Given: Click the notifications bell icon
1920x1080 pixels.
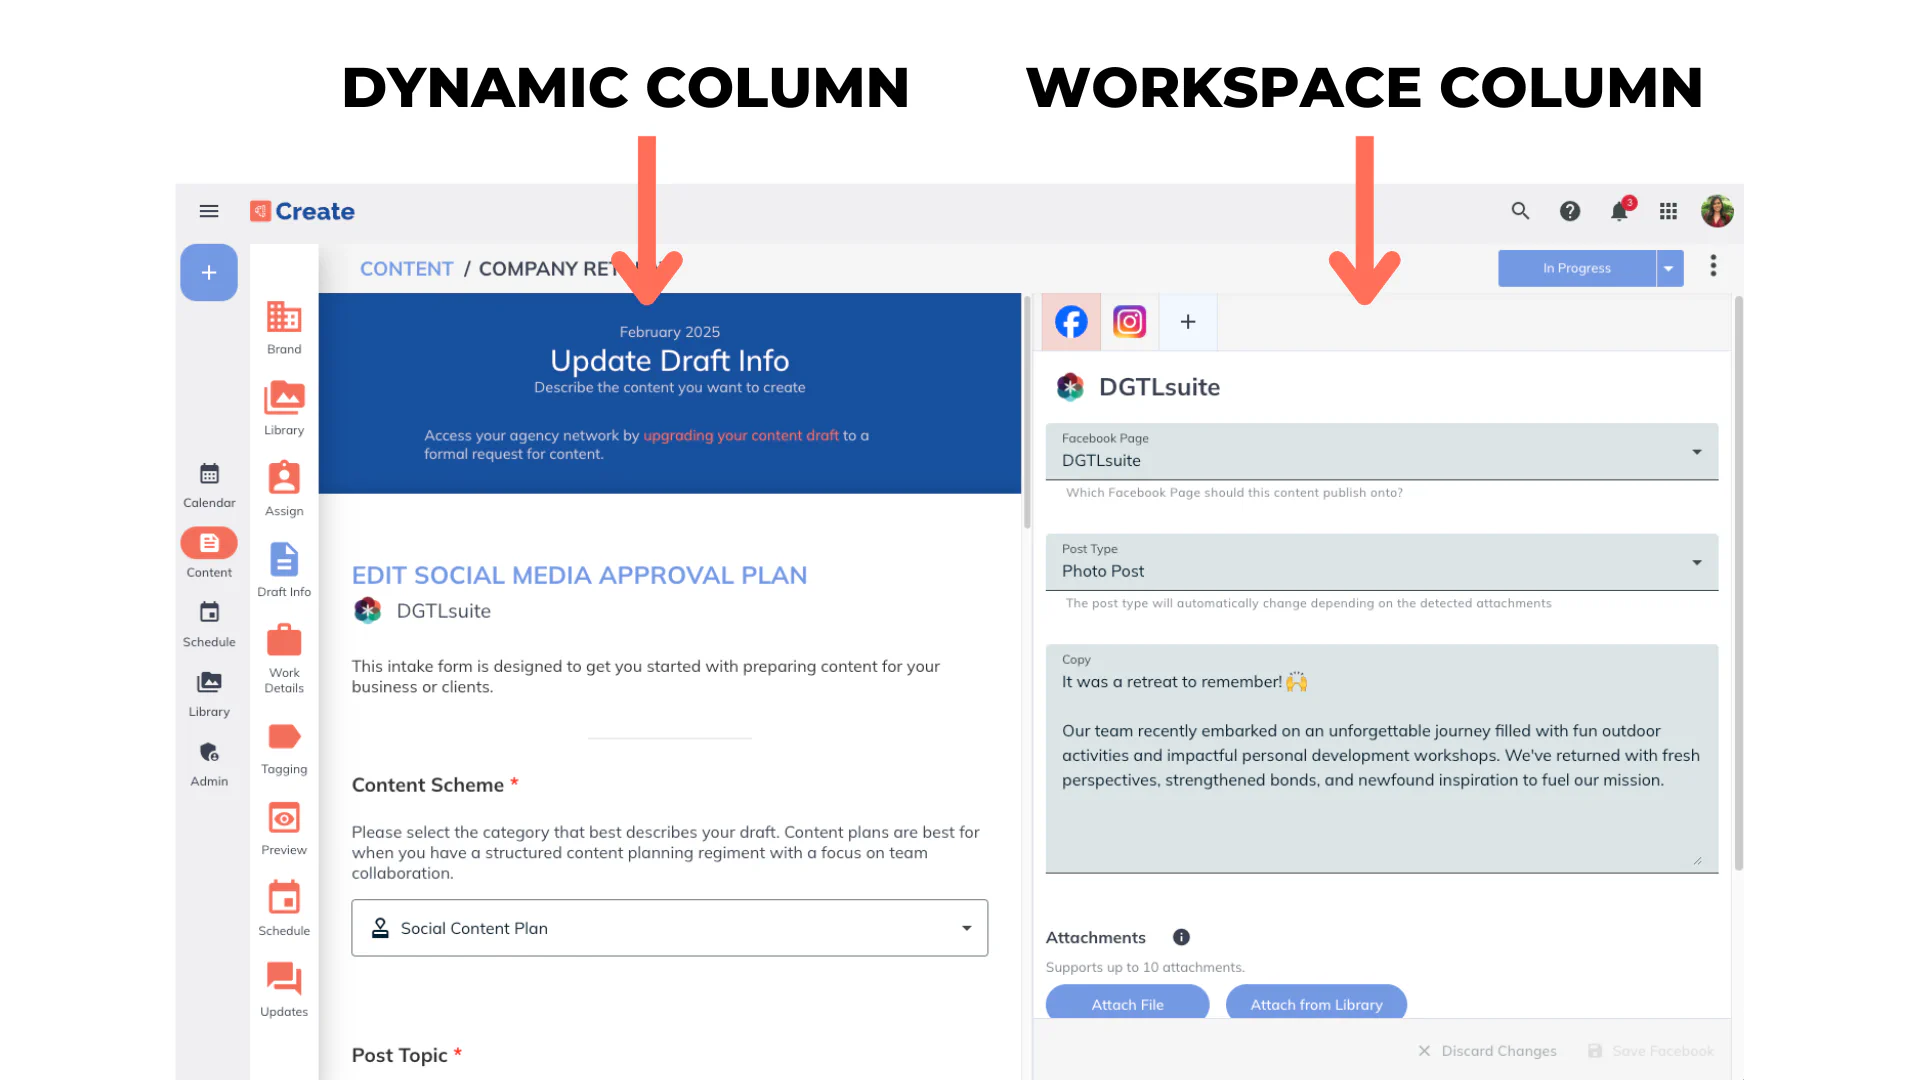Looking at the screenshot, I should click(x=1619, y=211).
